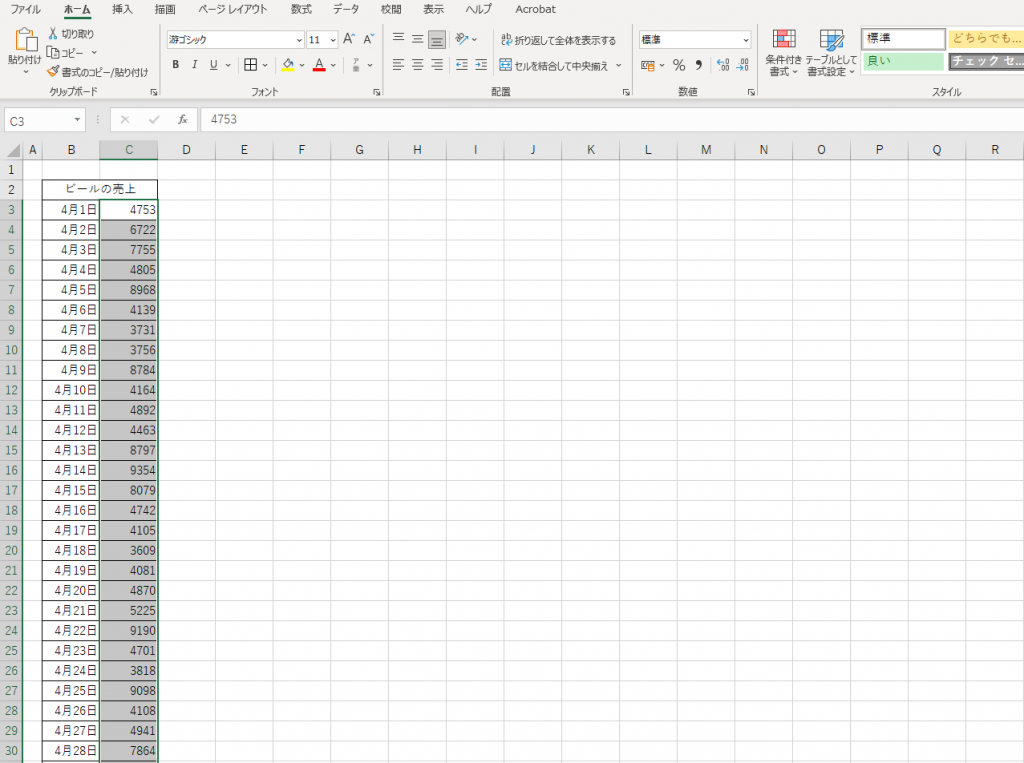This screenshot has height=763, width=1024.
Task: Click the Format Painter (書式のコピー/貼り付け) icon
Action: [x=53, y=71]
